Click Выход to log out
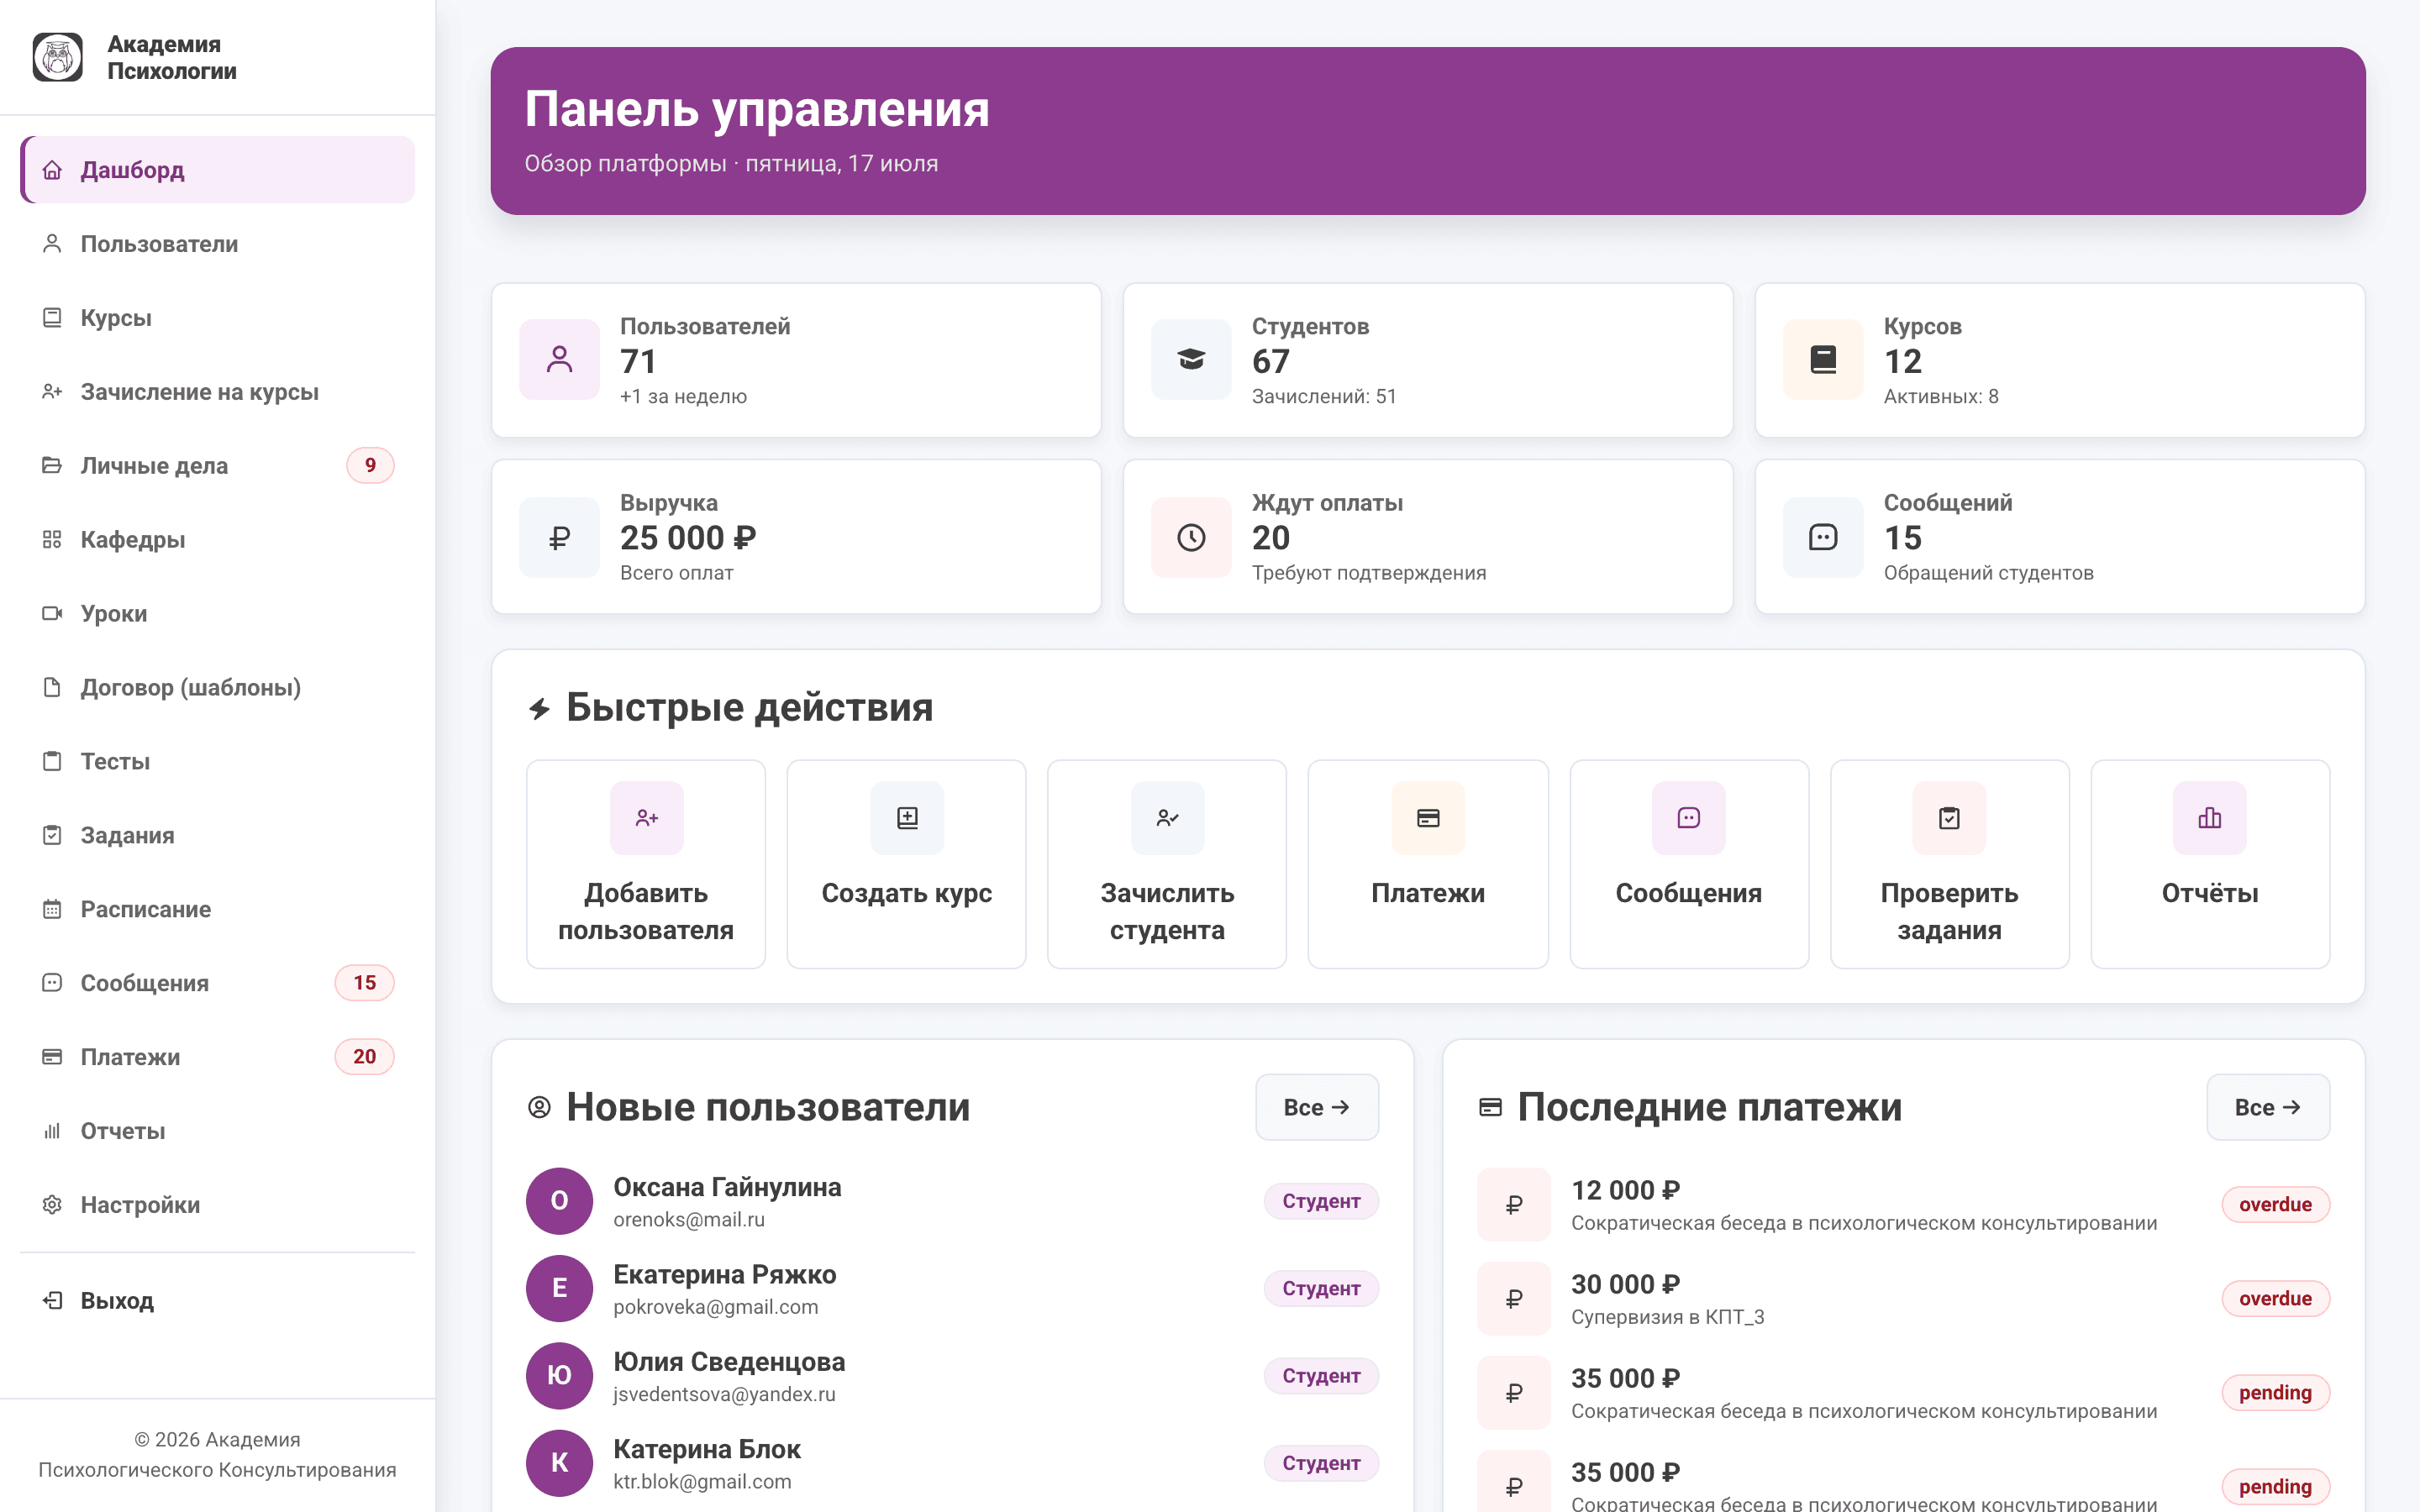This screenshot has width=2420, height=1512. pos(218,1301)
